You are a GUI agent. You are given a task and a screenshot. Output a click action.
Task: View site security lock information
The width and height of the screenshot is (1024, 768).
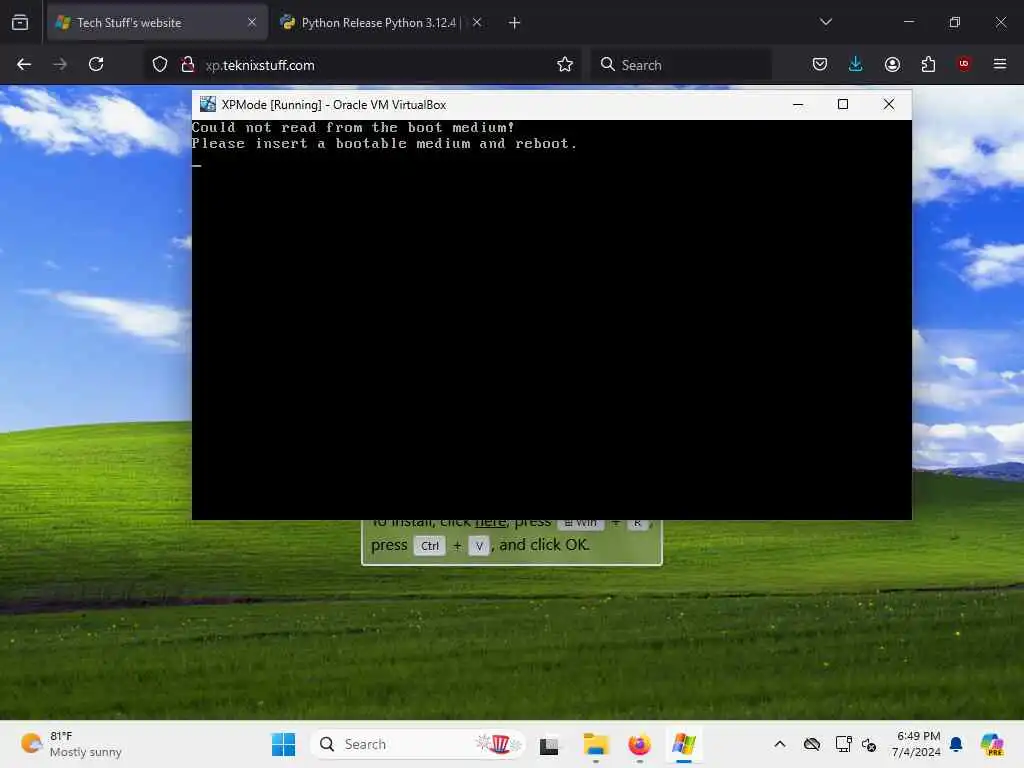pos(187,64)
